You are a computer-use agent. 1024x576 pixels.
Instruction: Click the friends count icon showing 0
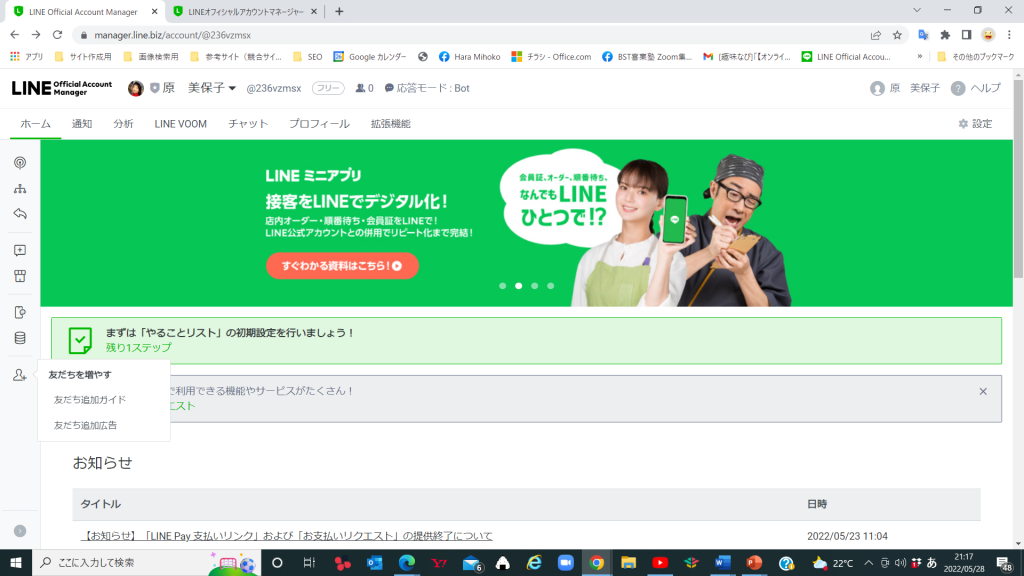360,88
